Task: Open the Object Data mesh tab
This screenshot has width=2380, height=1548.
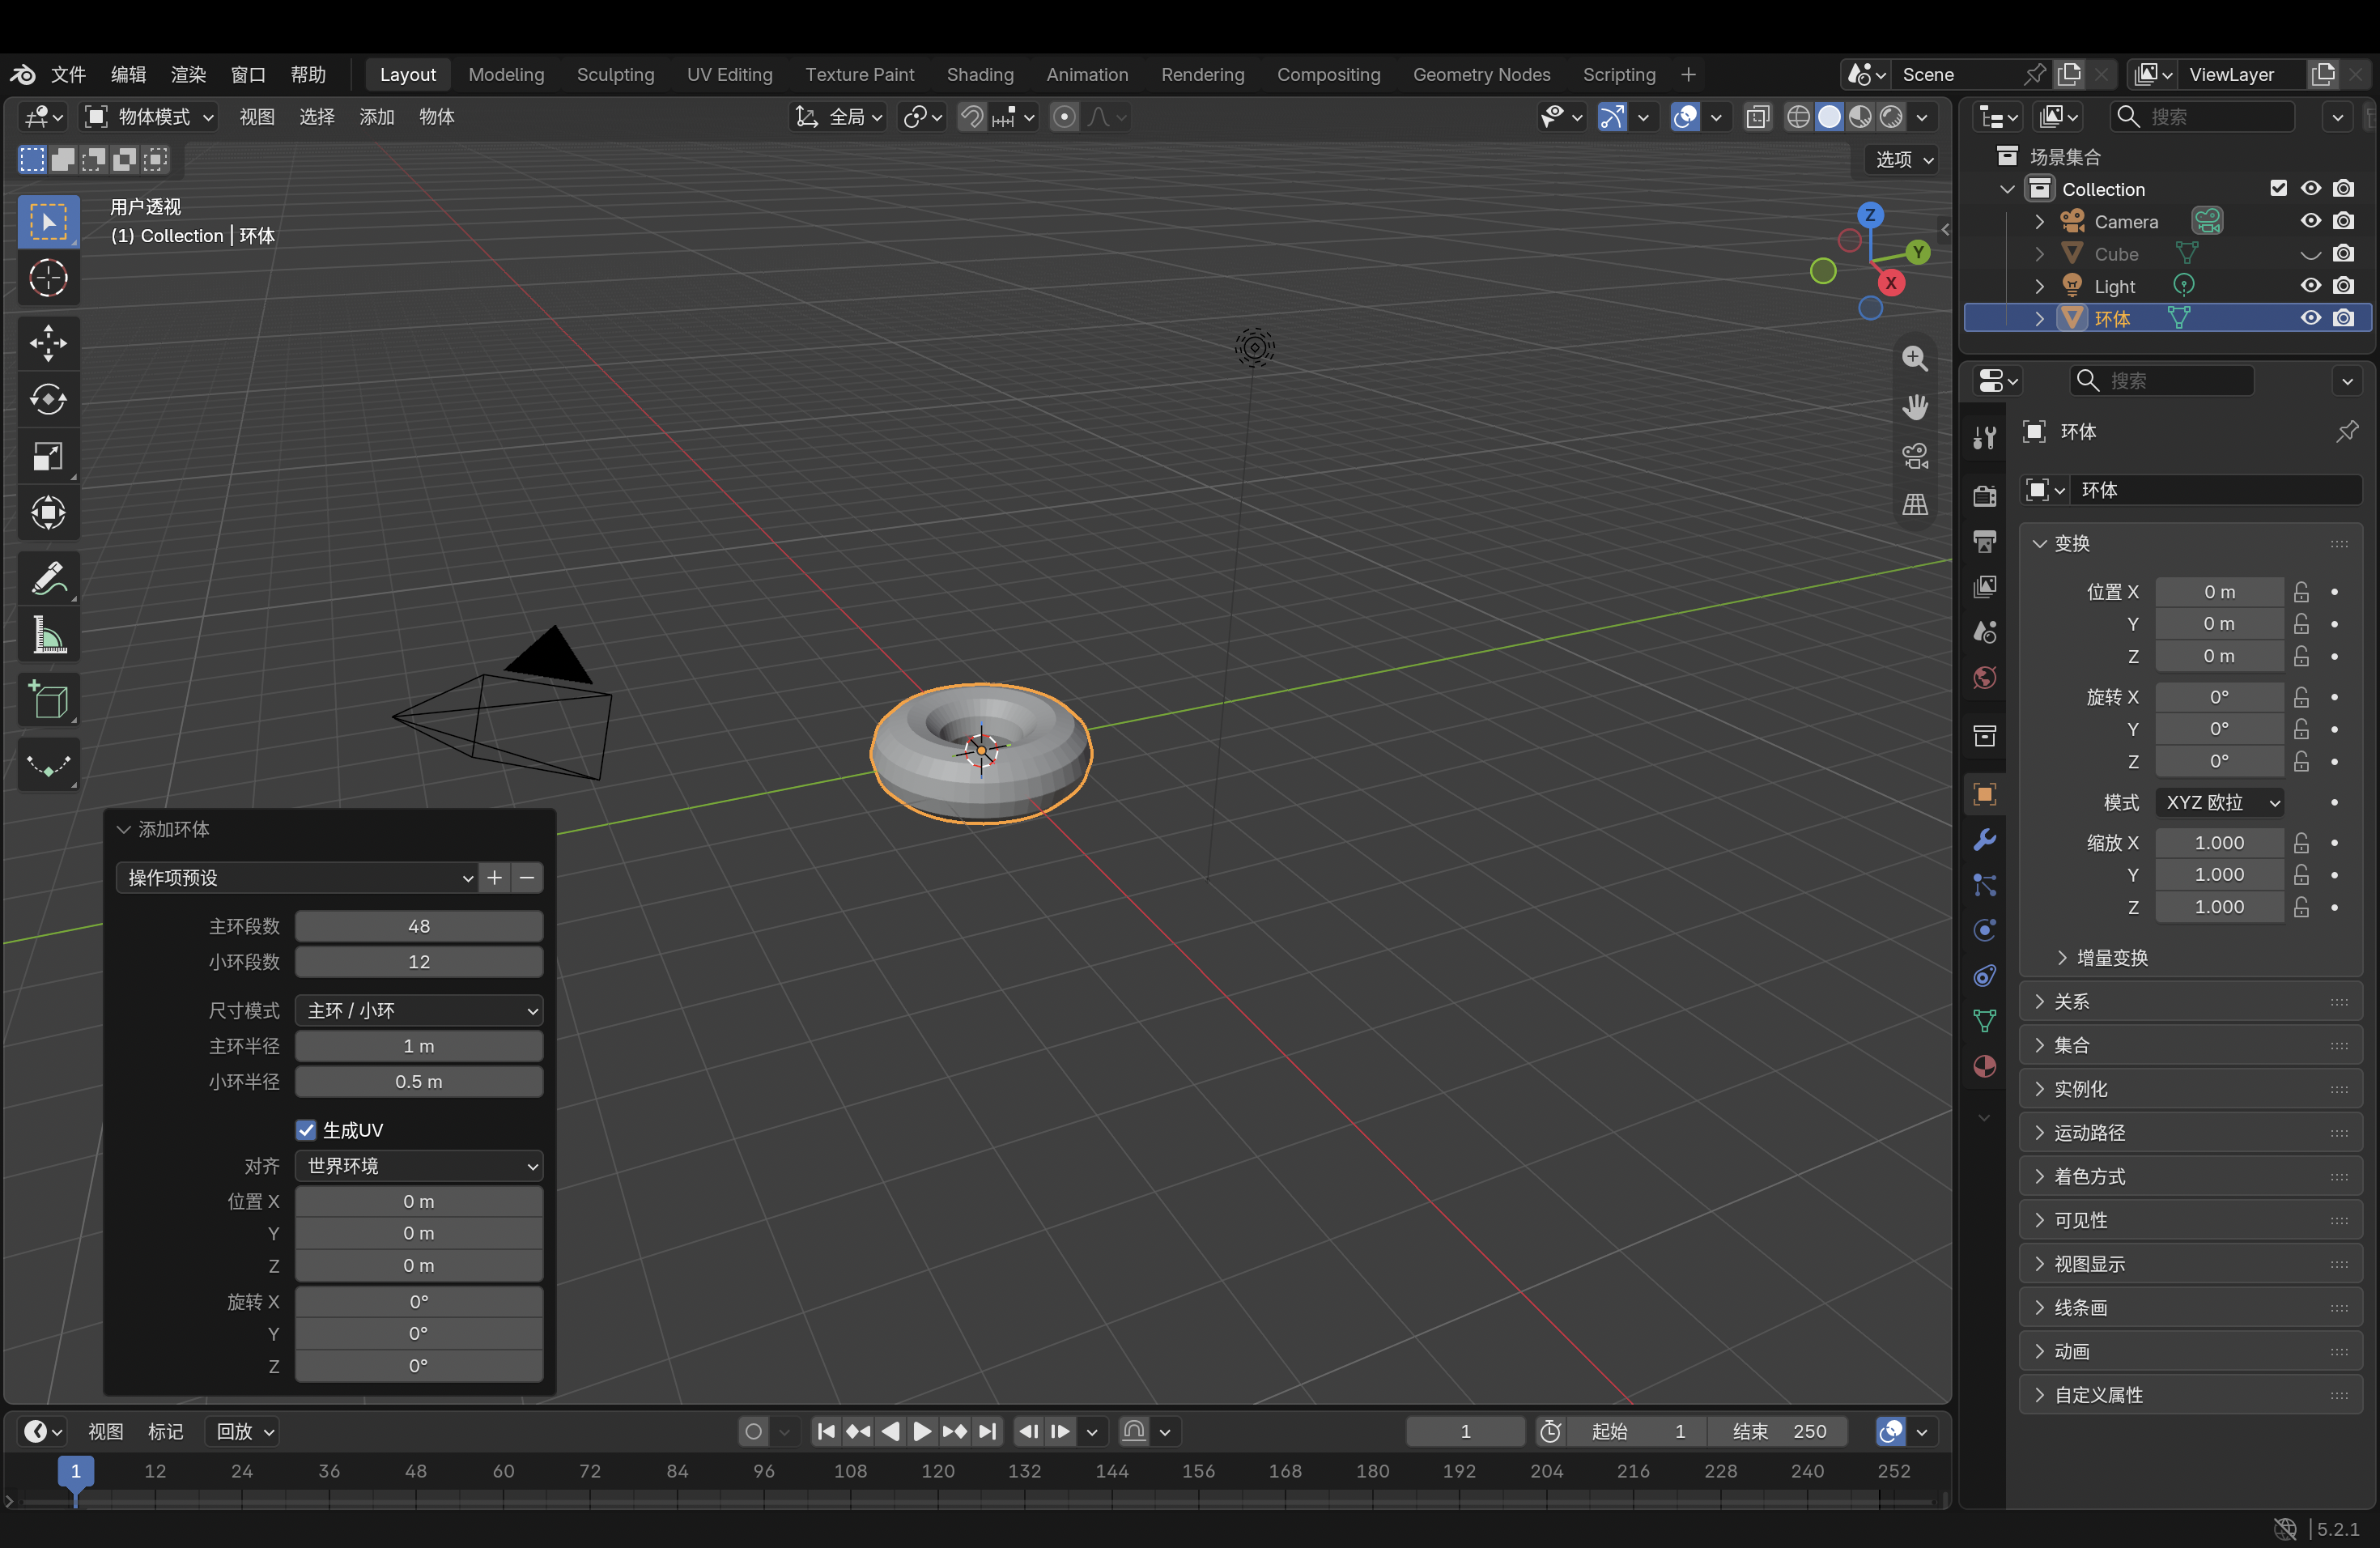Action: (x=1984, y=1021)
